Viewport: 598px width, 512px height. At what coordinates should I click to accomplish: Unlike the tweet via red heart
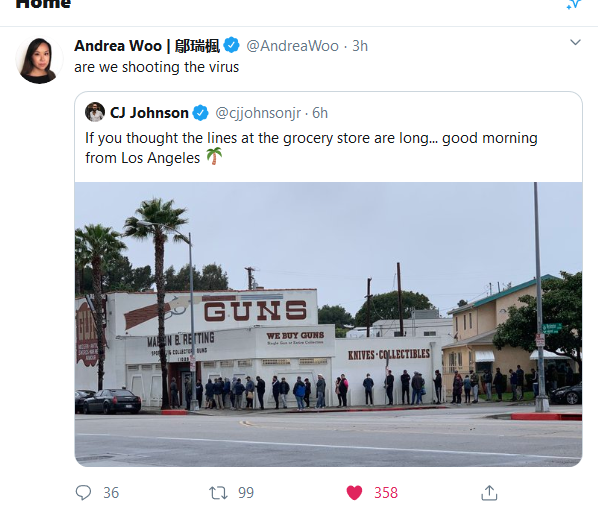pos(354,493)
